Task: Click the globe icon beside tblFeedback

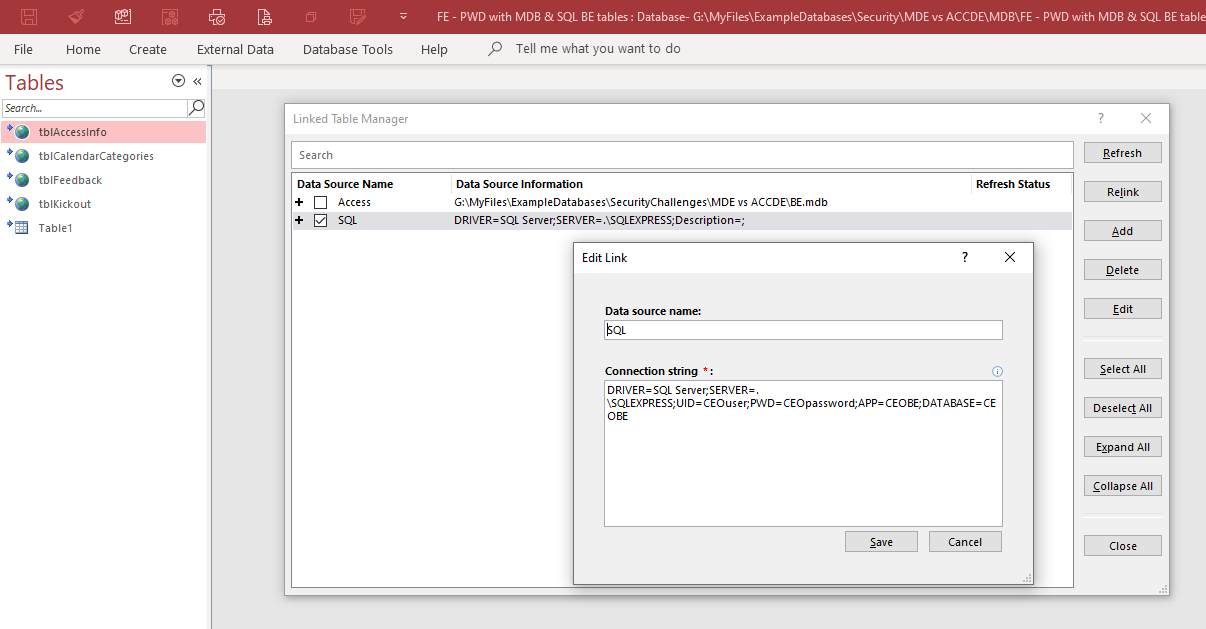Action: [20, 179]
